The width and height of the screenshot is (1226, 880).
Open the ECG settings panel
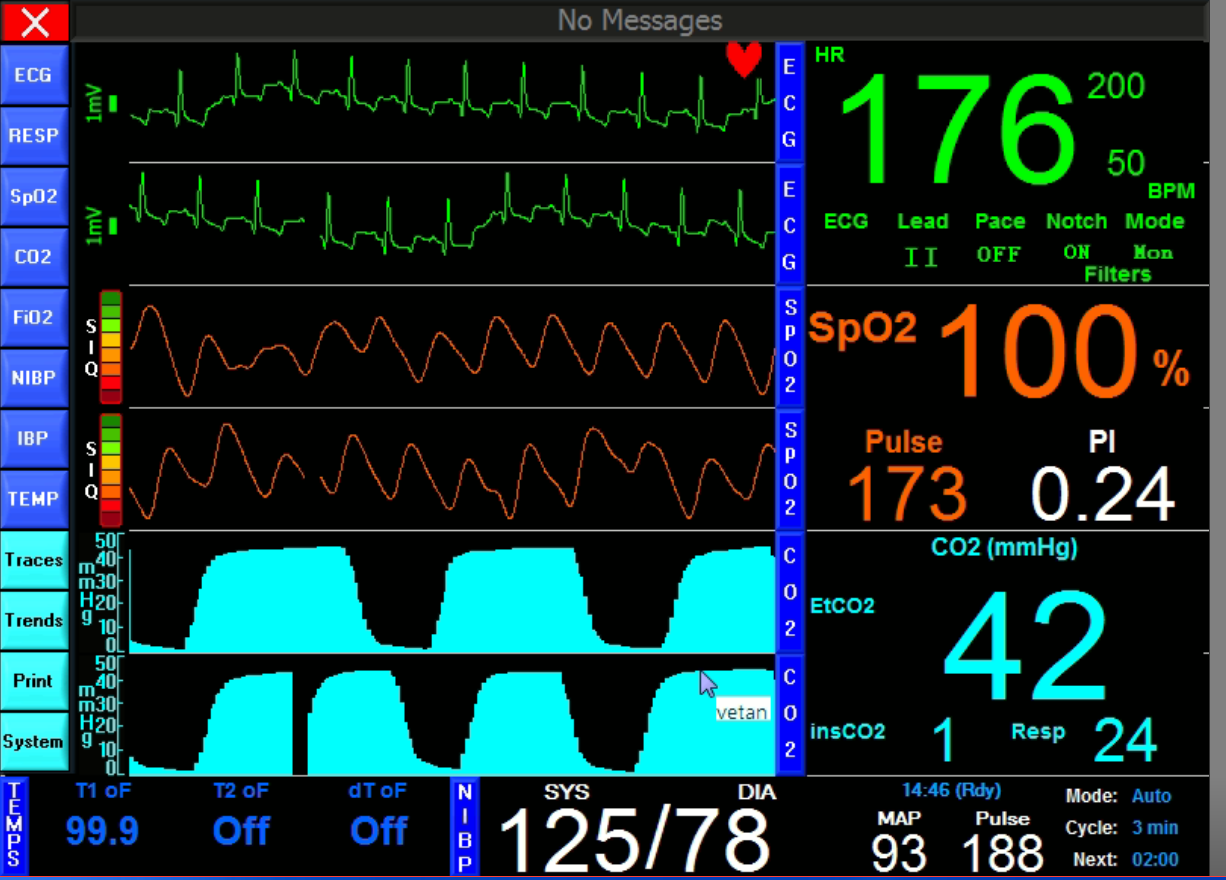34,75
